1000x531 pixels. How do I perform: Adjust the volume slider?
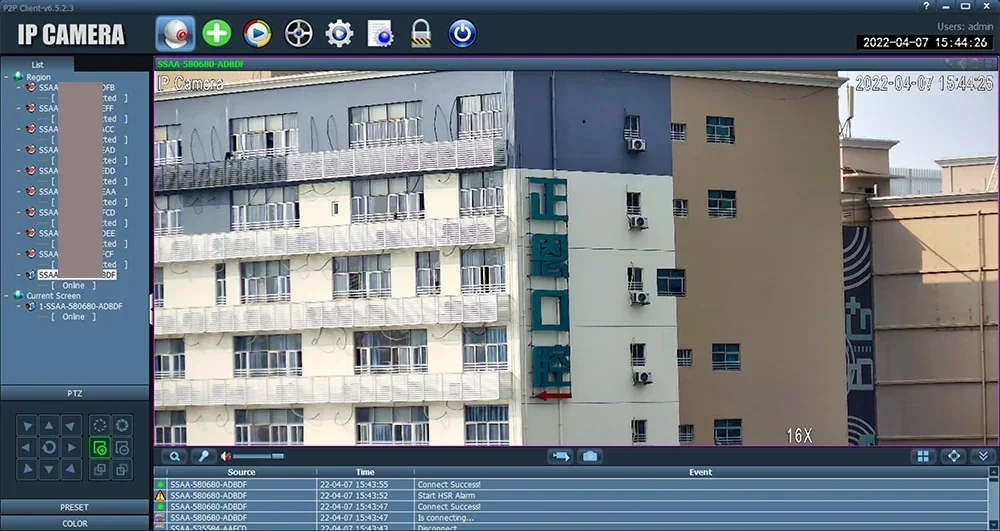tap(258, 456)
